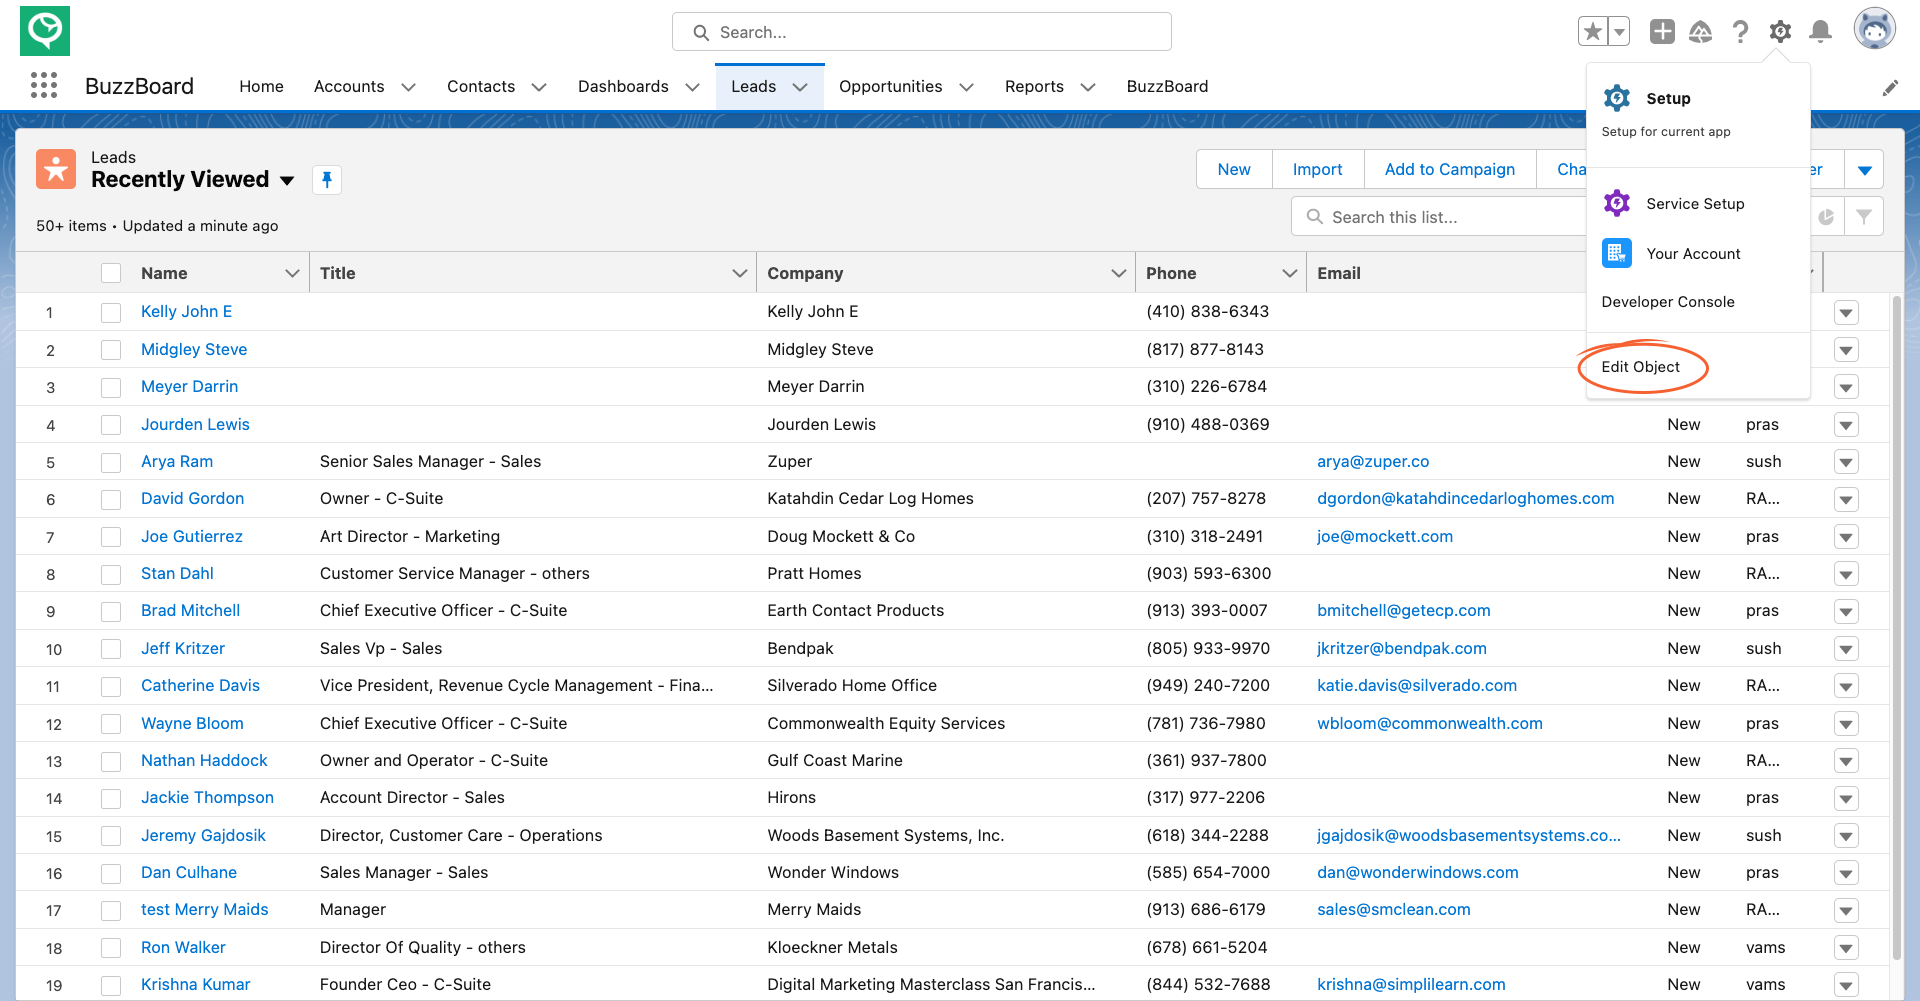This screenshot has height=1001, width=1920.
Task: Select the Kelly John E row checkbox
Action: [111, 312]
